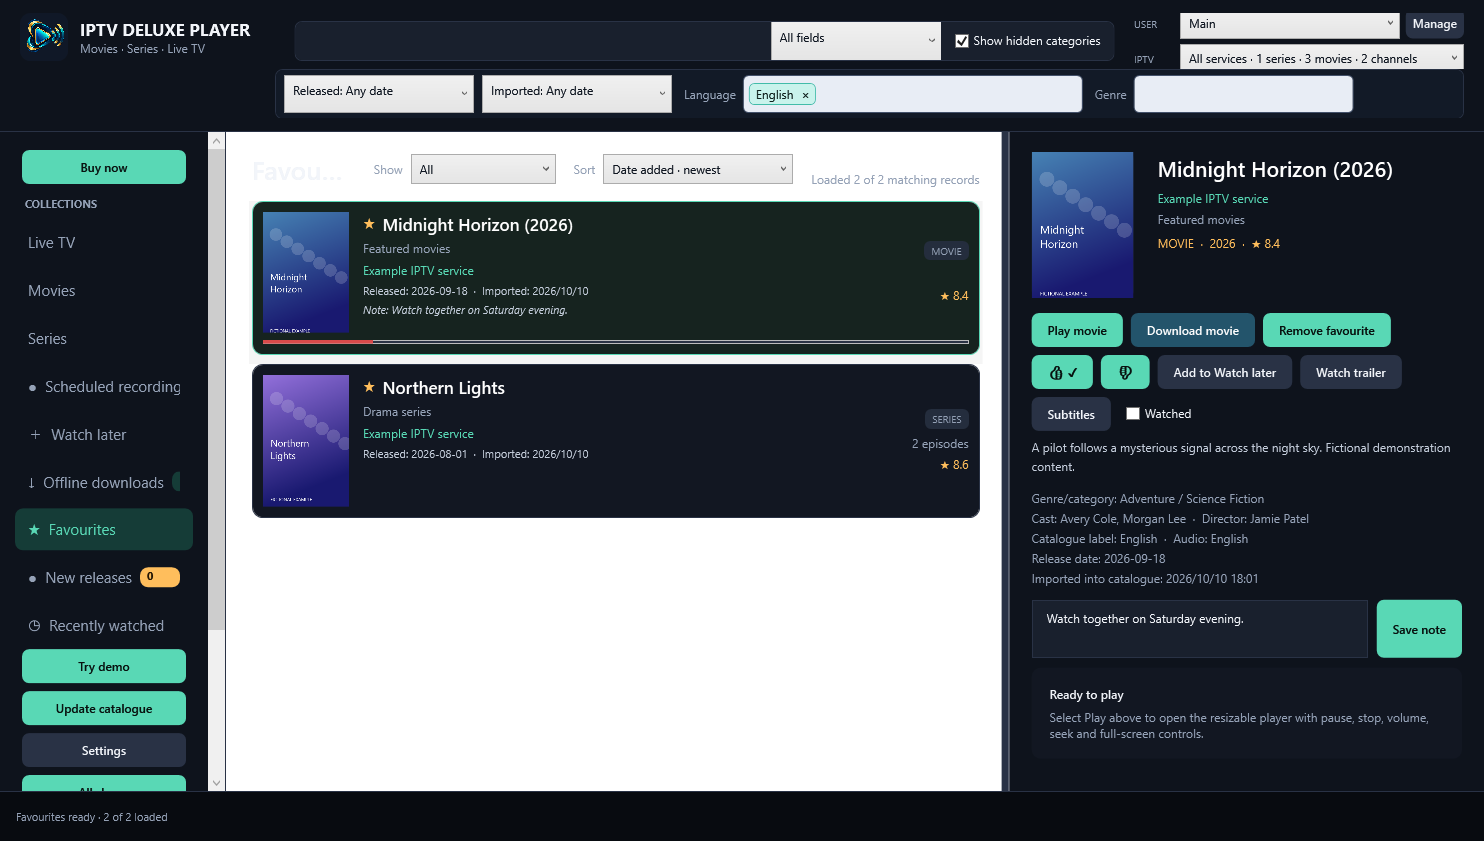1484x841 pixels.
Task: Click the dot icon next to Scheduled recording
Action: (x=33, y=387)
